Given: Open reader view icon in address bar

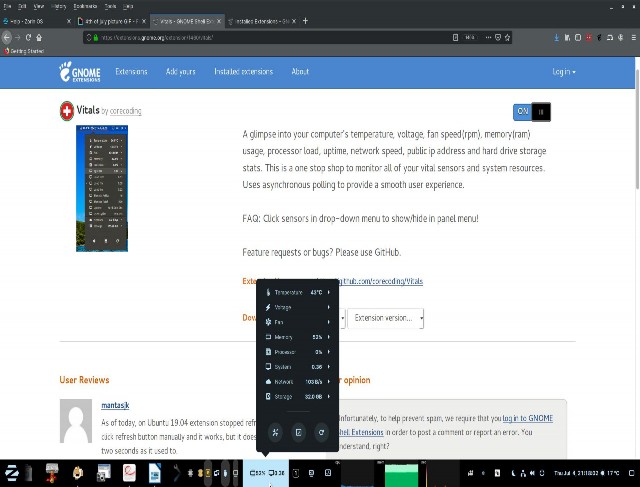Looking at the screenshot, I should coord(456,38).
